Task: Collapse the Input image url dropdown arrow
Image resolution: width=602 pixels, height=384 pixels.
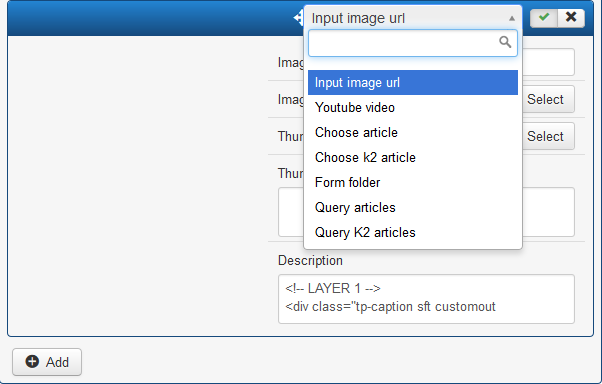Action: pos(512,18)
